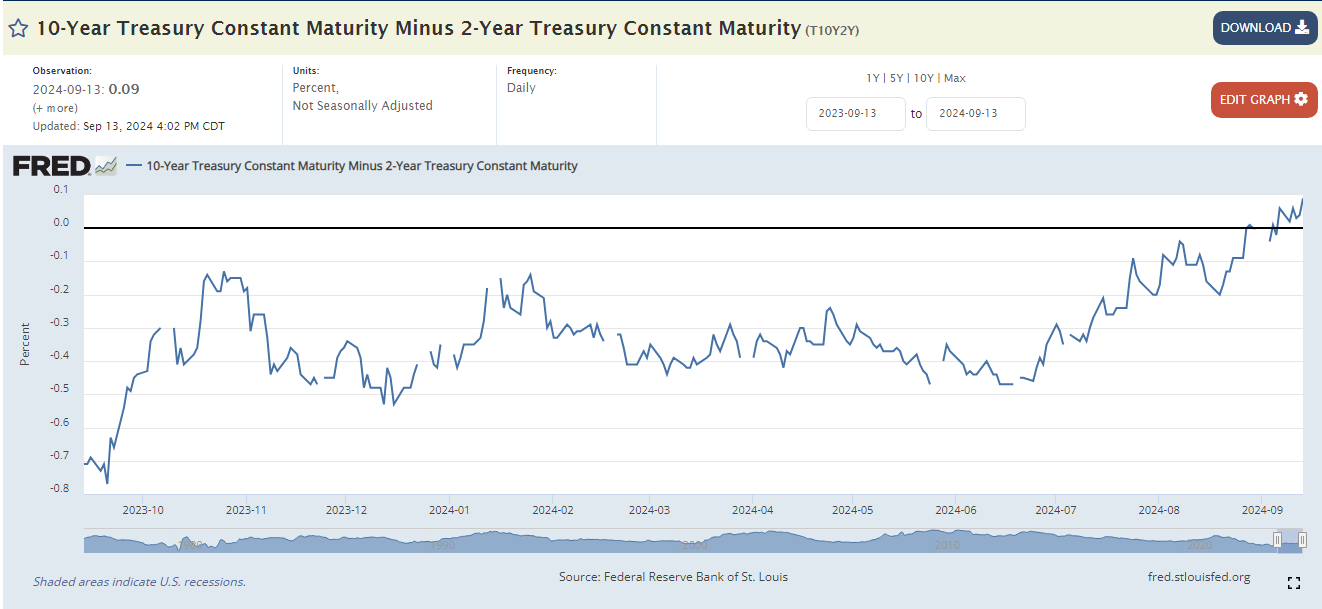This screenshot has width=1322, height=609.
Task: Click the left handle of range slider
Action: [1278, 540]
